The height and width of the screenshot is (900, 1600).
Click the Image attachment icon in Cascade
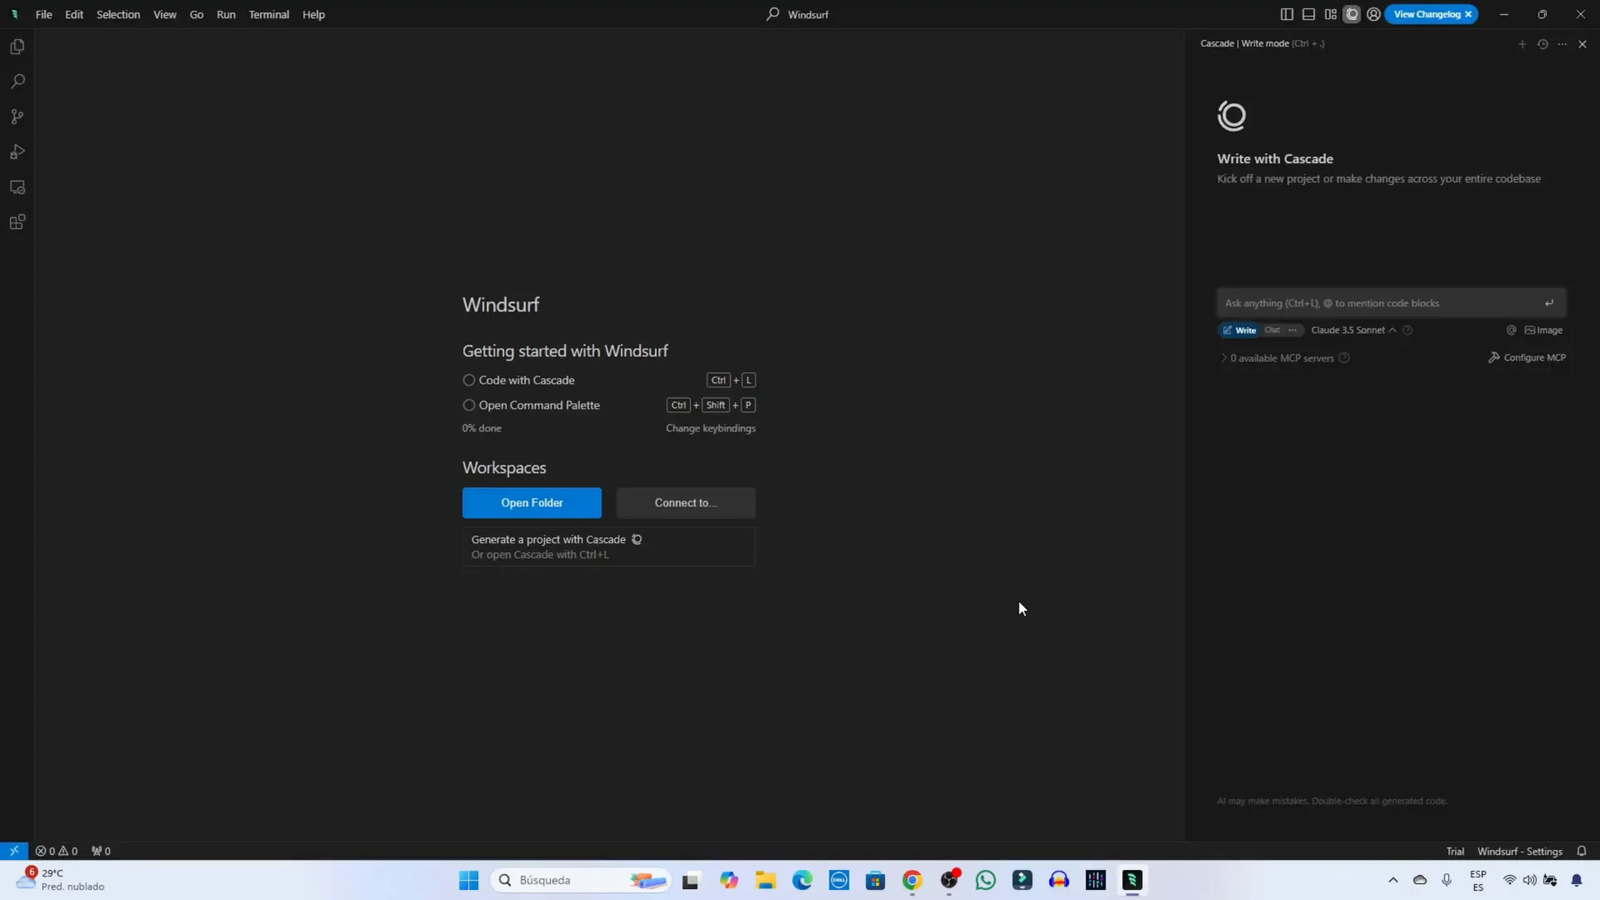1543,330
